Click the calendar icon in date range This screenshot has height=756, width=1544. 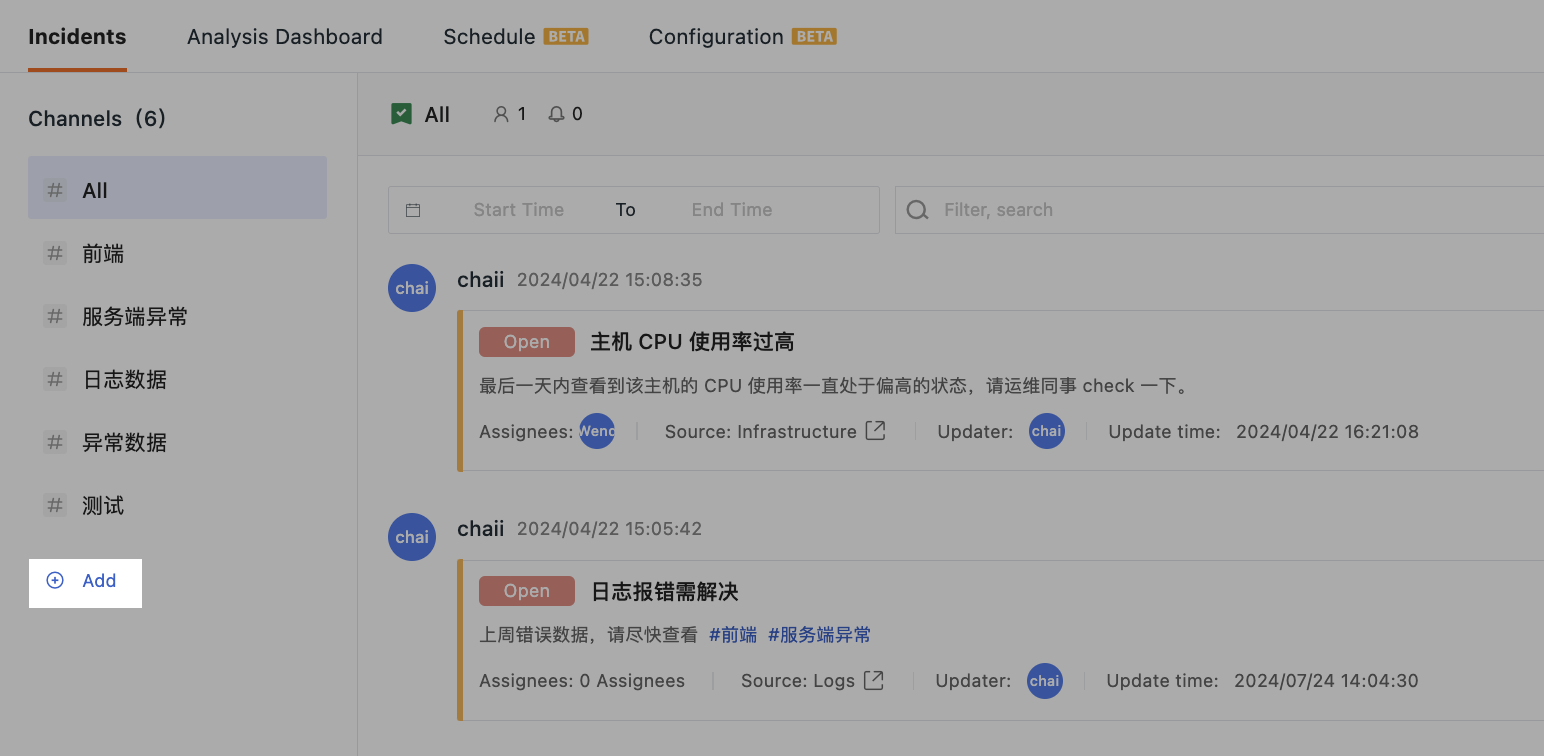click(x=413, y=210)
